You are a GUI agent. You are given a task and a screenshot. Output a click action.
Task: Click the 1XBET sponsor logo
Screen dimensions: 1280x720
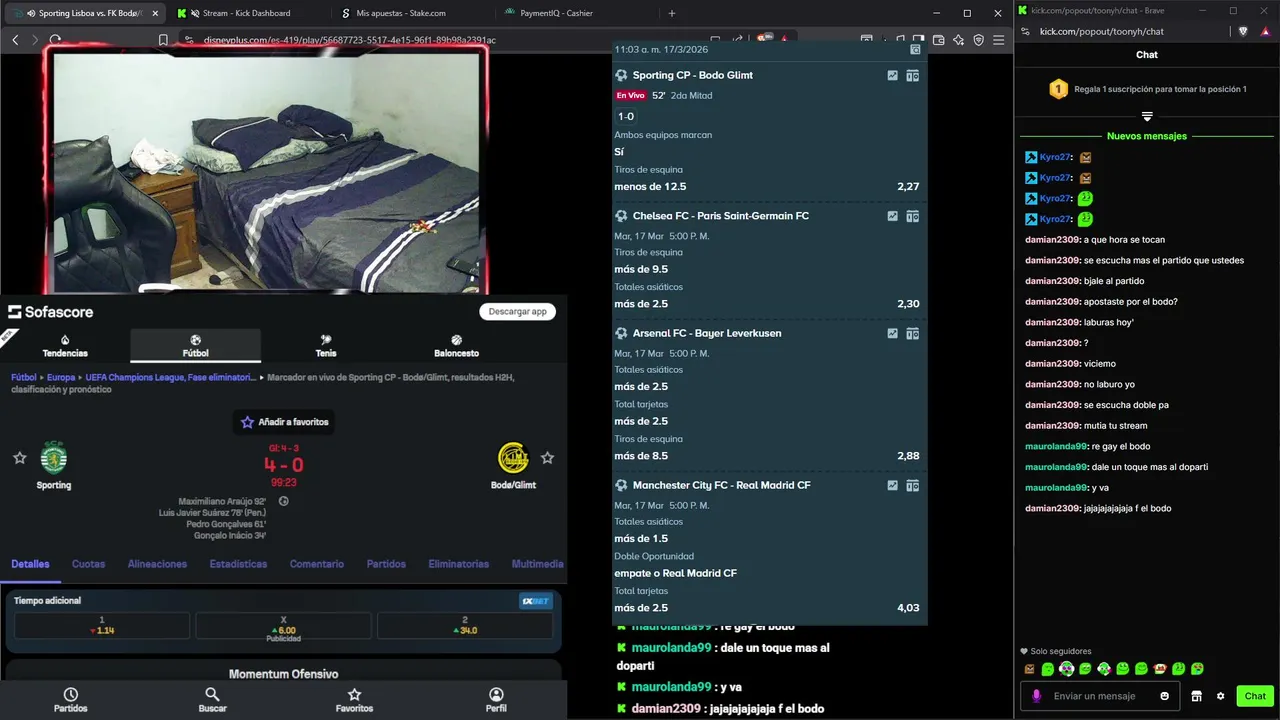point(535,601)
